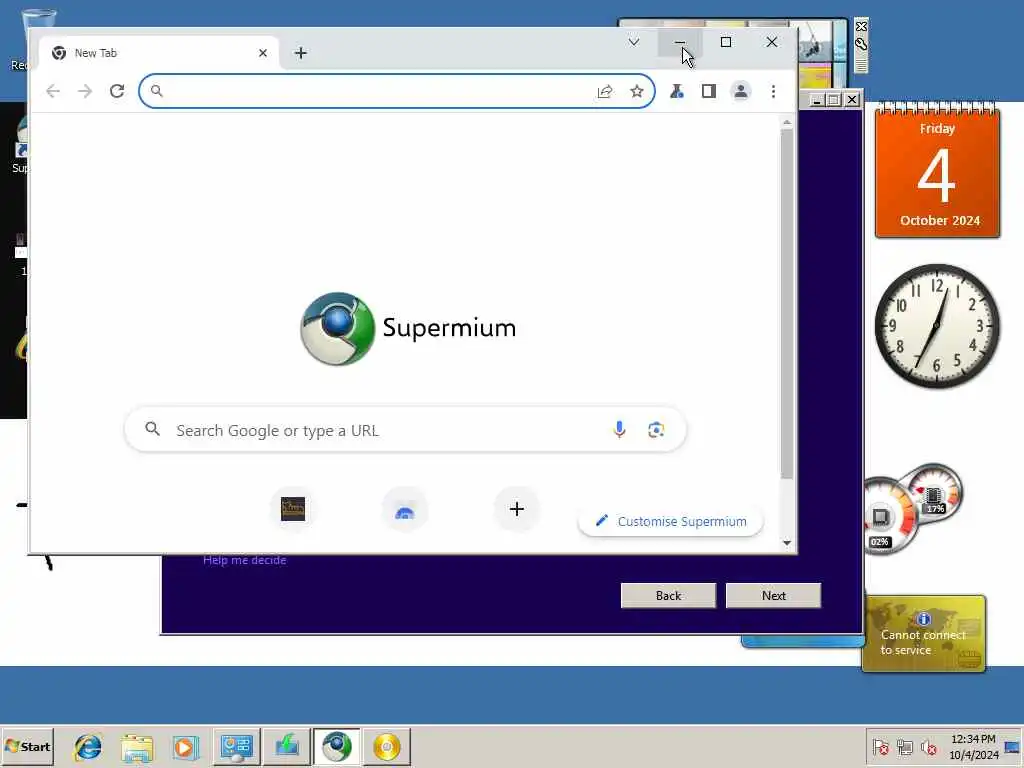
Task: Click the network tray icon
Action: tap(904, 746)
